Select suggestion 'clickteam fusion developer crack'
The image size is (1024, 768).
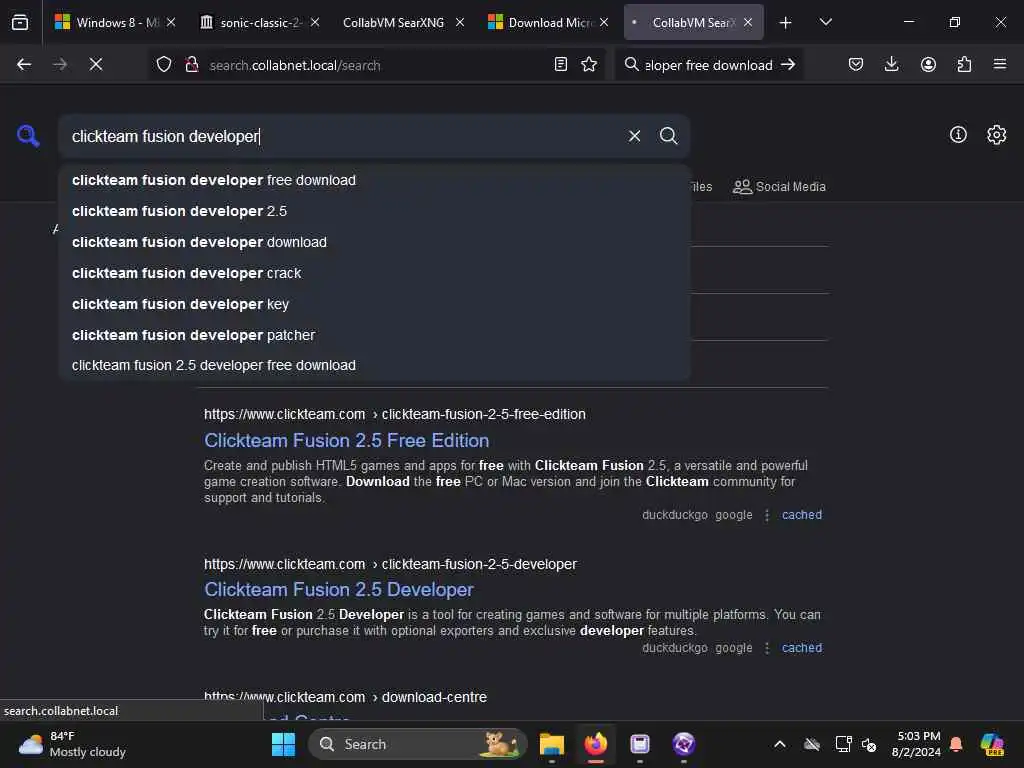374,273
